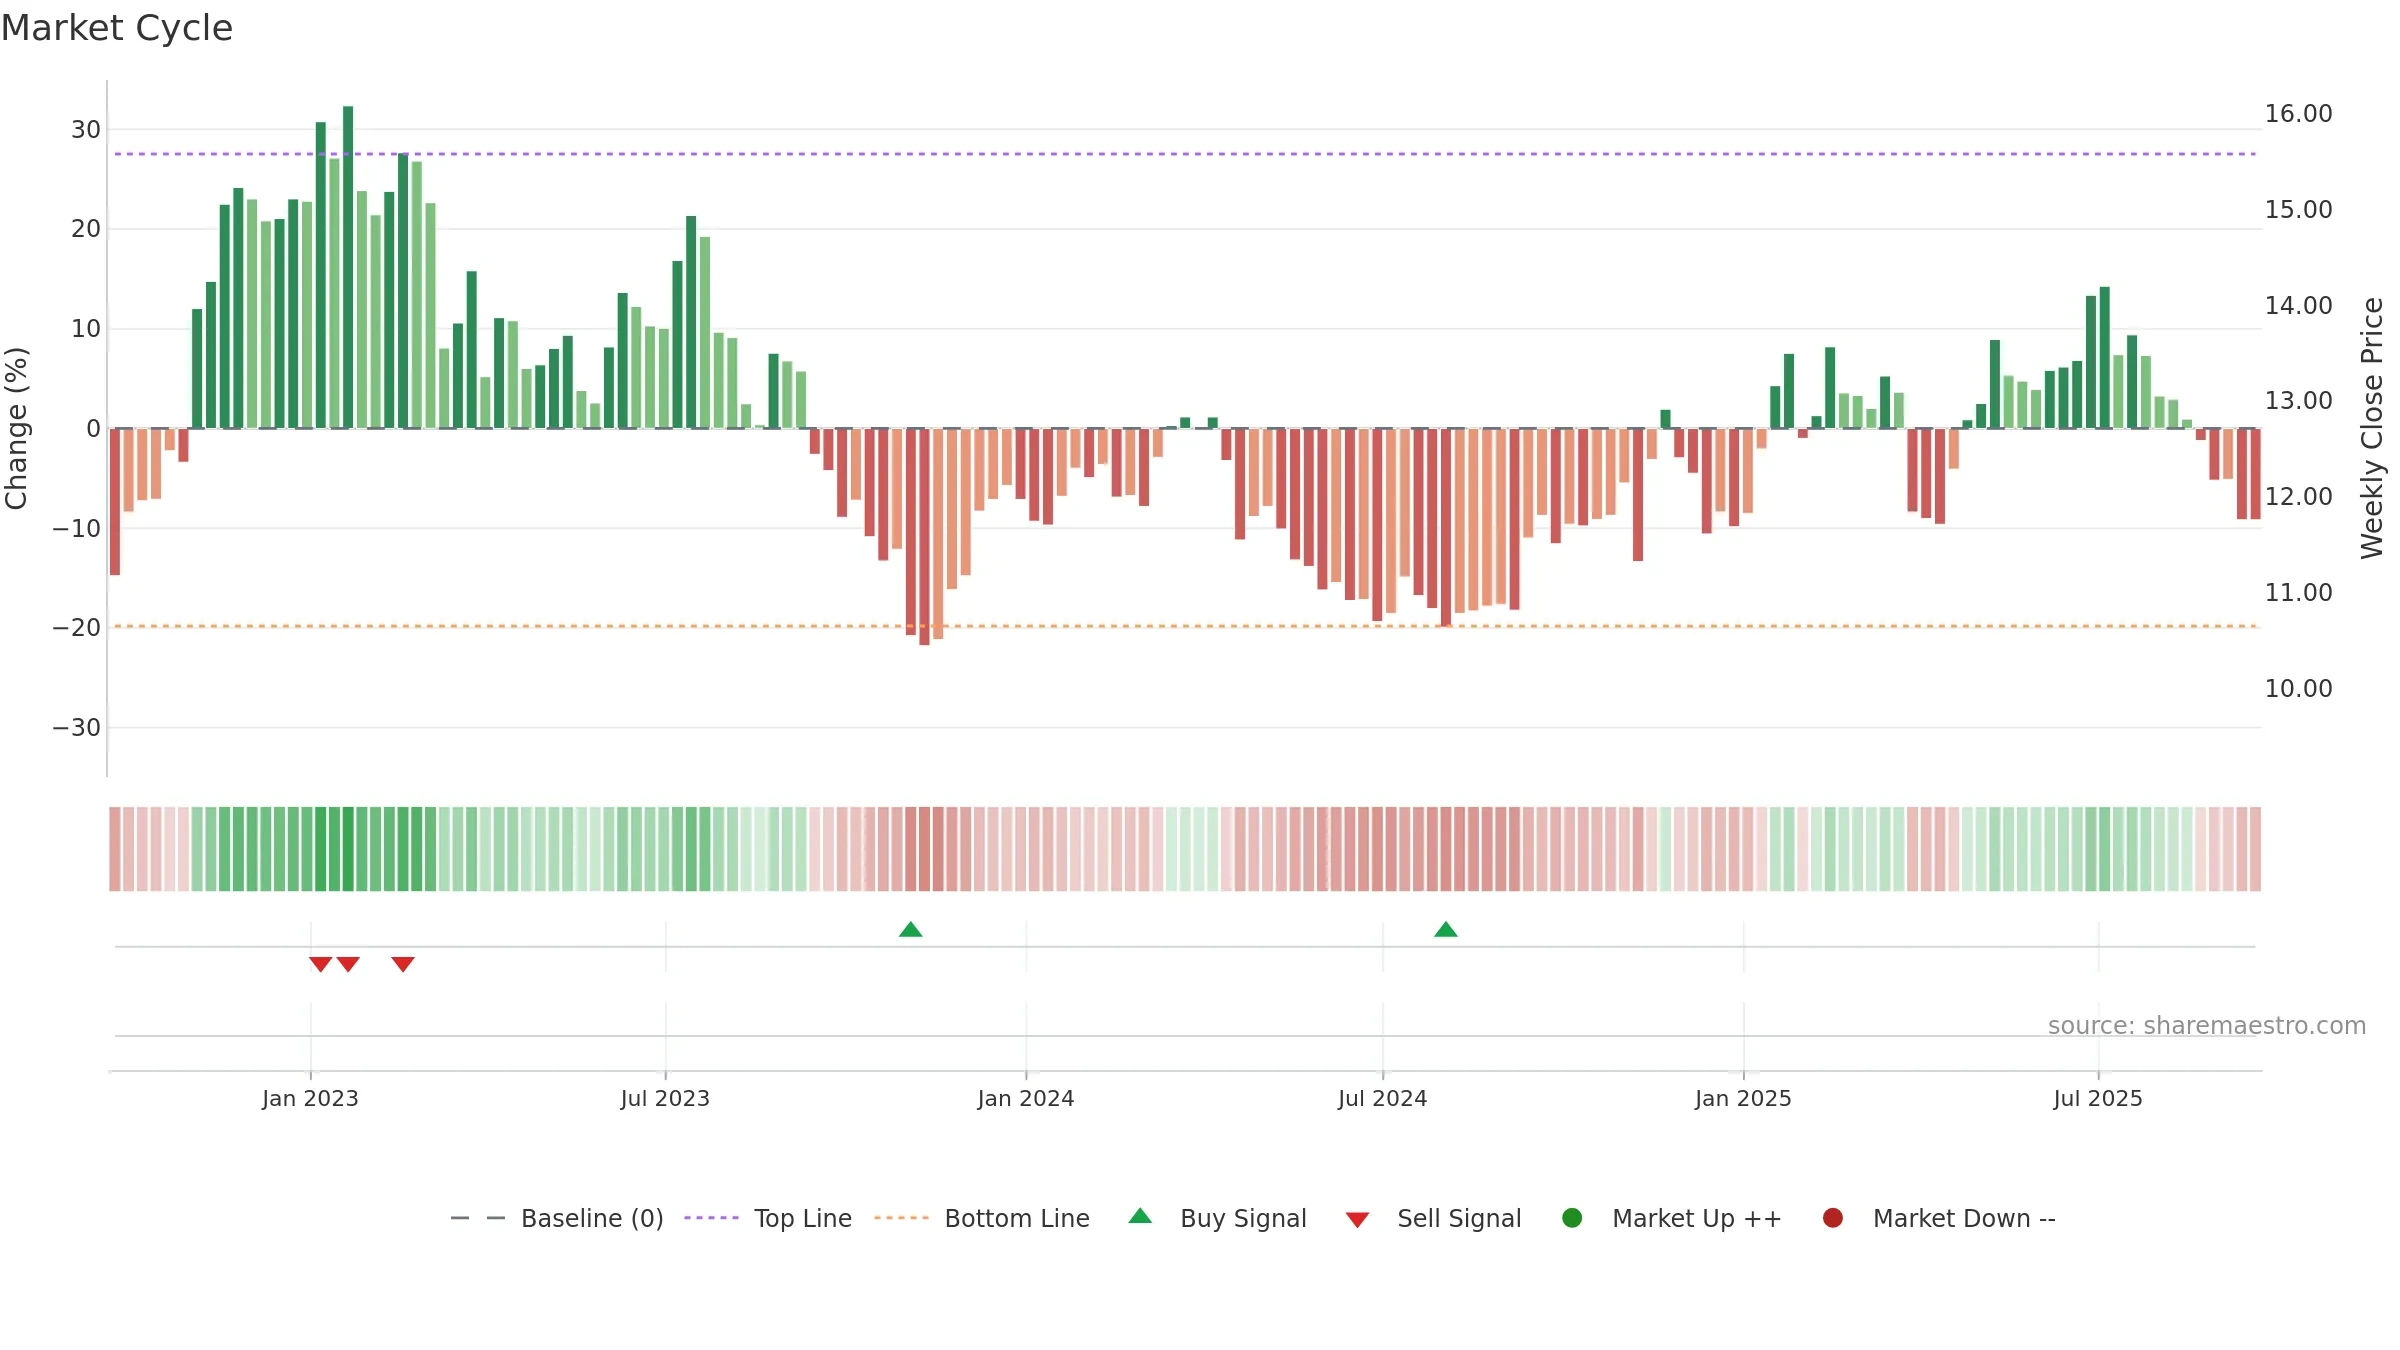Screen dimensions: 2400x1350
Task: Click the Jan 2023 axis label
Action: [x=310, y=1098]
